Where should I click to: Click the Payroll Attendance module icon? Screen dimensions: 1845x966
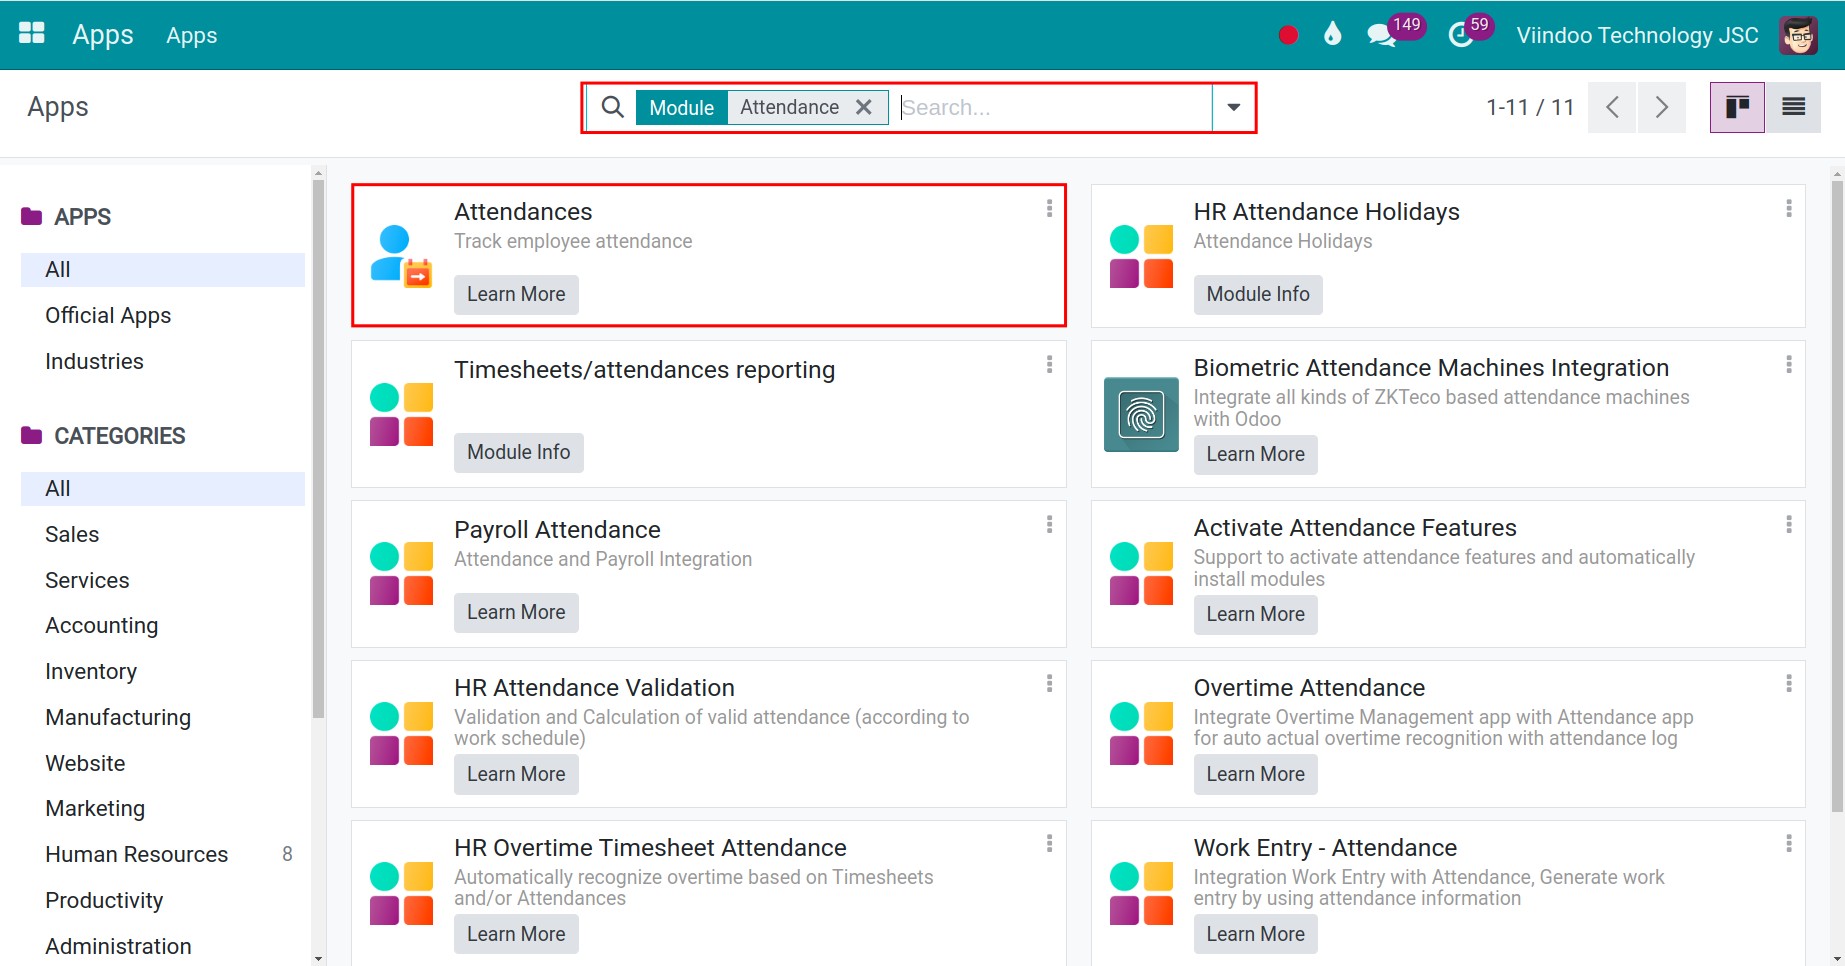coord(401,573)
